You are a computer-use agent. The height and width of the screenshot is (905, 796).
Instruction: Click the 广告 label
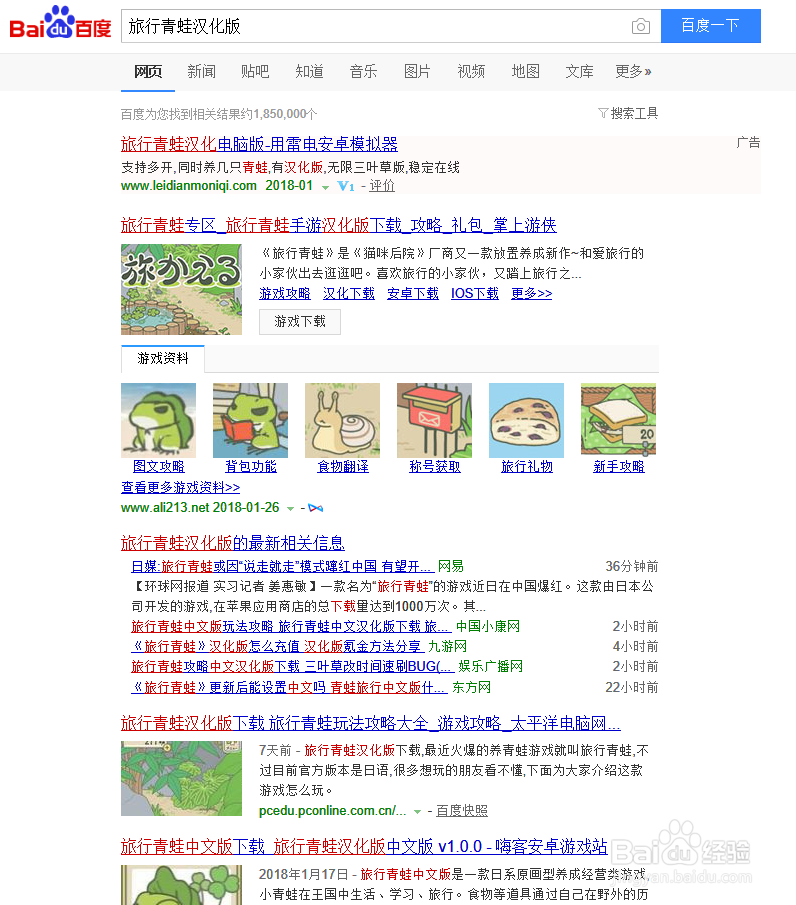pos(748,143)
